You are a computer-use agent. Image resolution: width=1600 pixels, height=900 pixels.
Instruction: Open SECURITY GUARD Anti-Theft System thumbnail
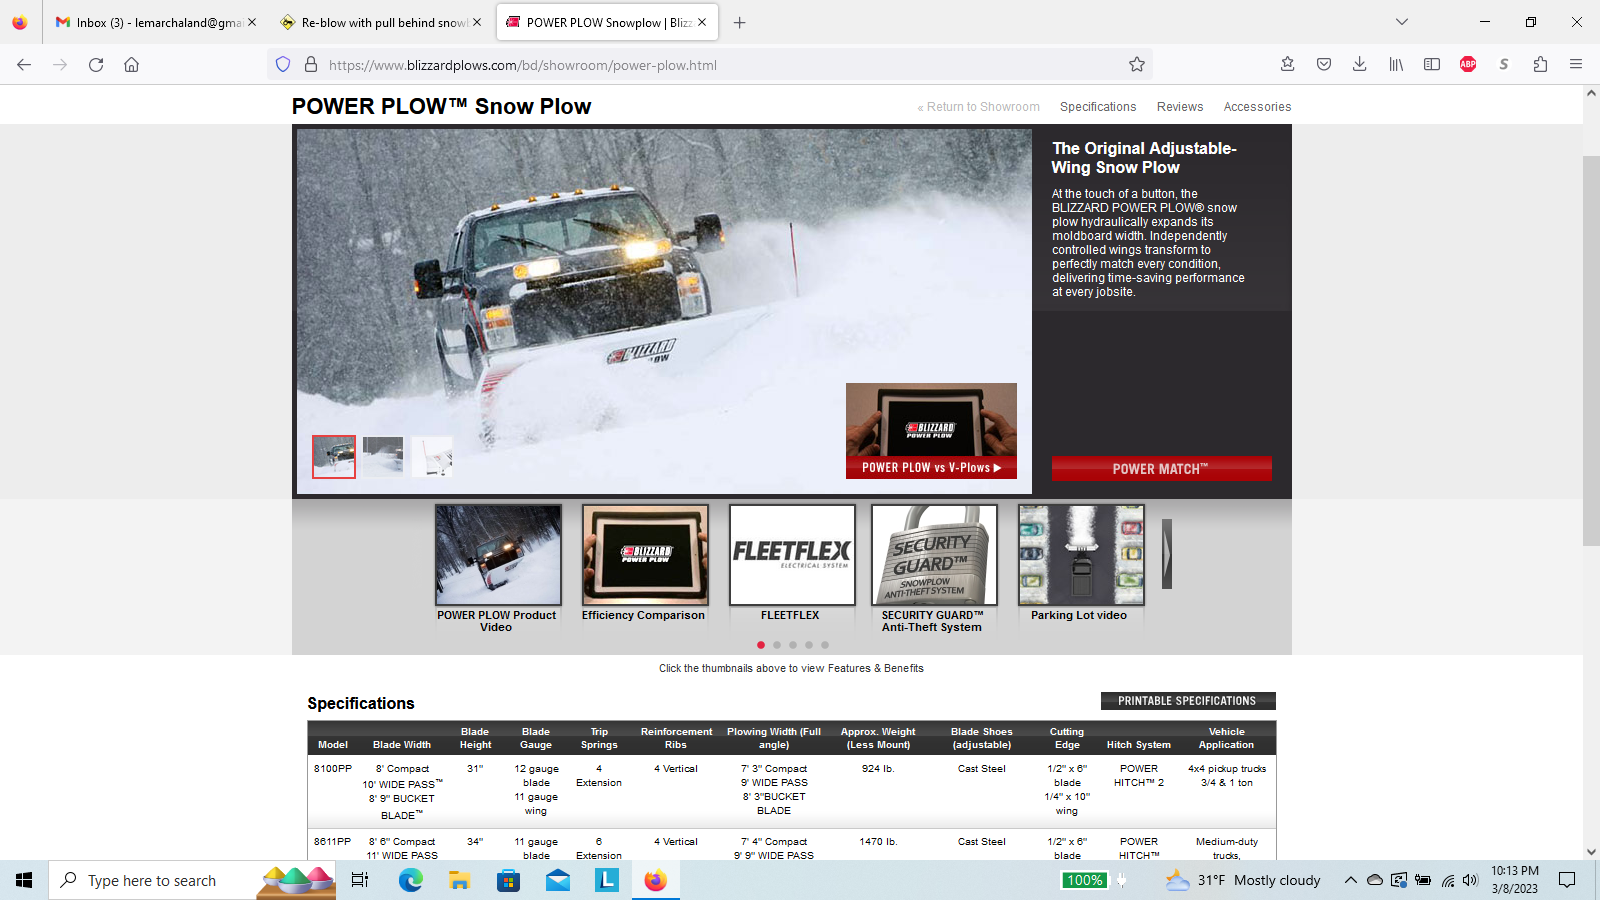coord(934,555)
